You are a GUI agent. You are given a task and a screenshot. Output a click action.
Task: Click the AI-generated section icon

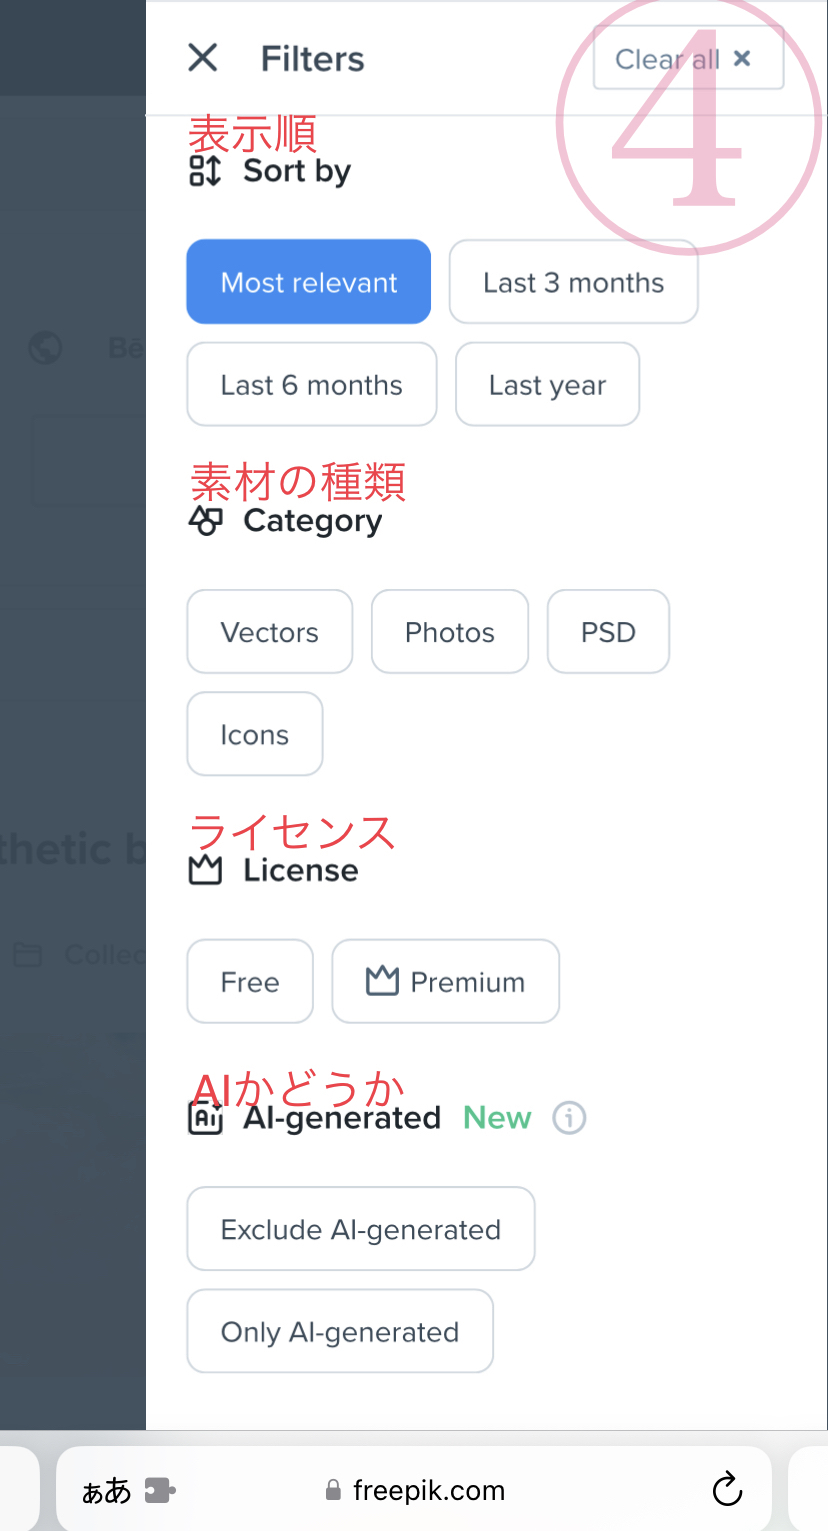click(x=205, y=1117)
